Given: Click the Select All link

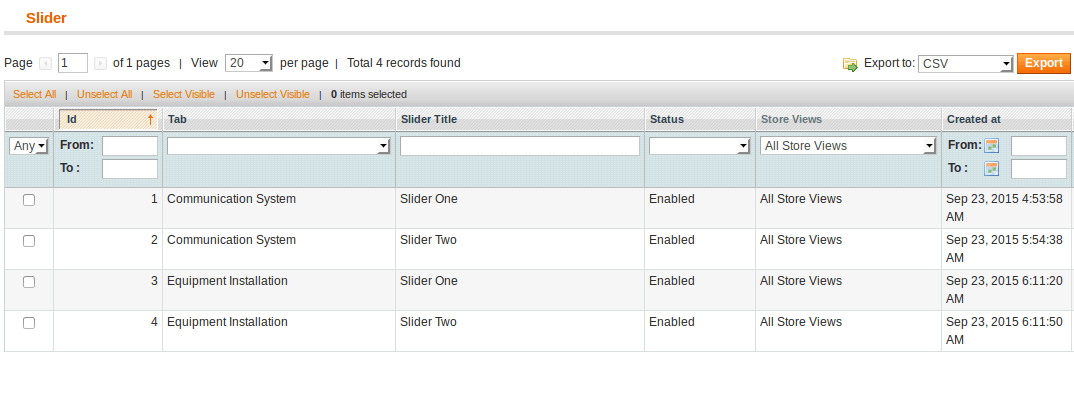Looking at the screenshot, I should tap(34, 94).
